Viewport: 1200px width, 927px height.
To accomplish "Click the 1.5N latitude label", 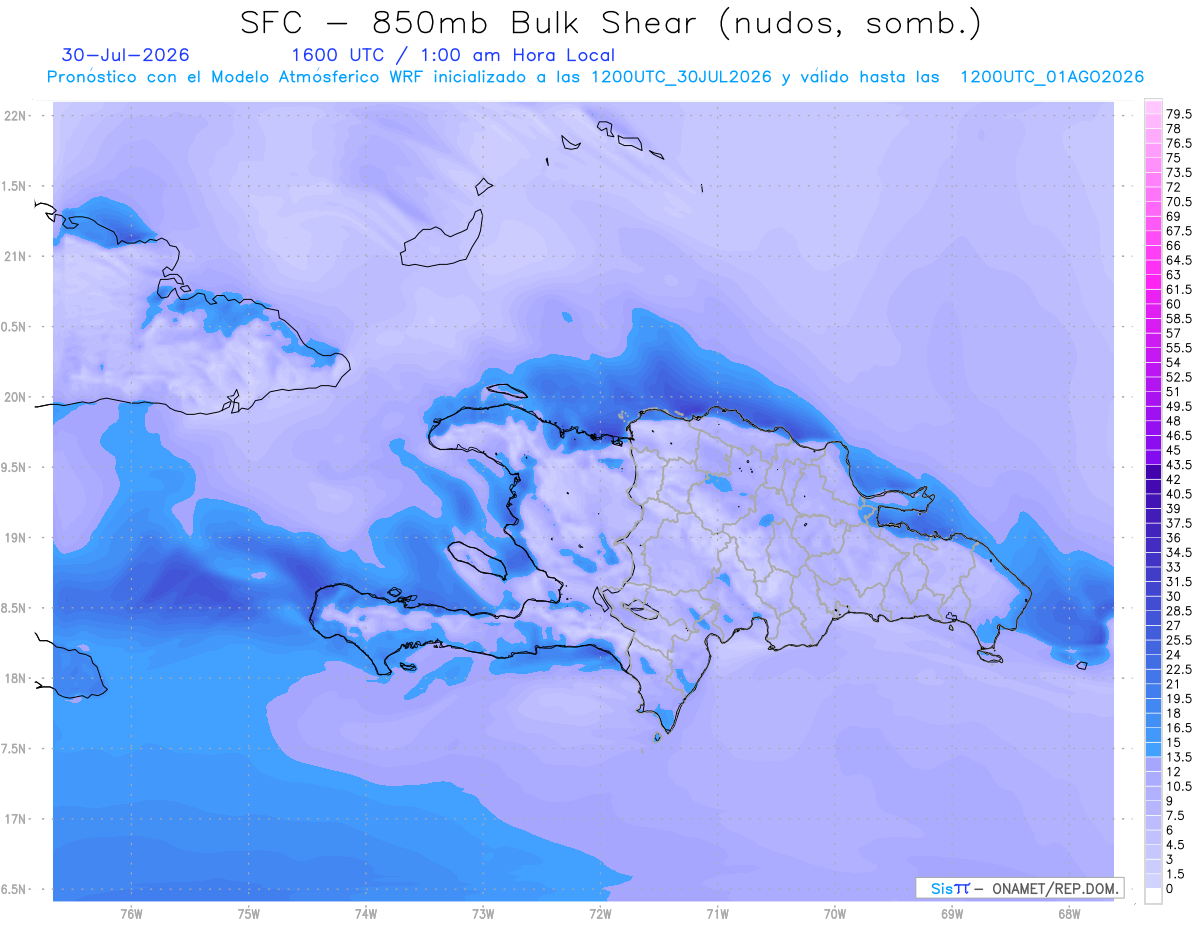I will (14, 186).
